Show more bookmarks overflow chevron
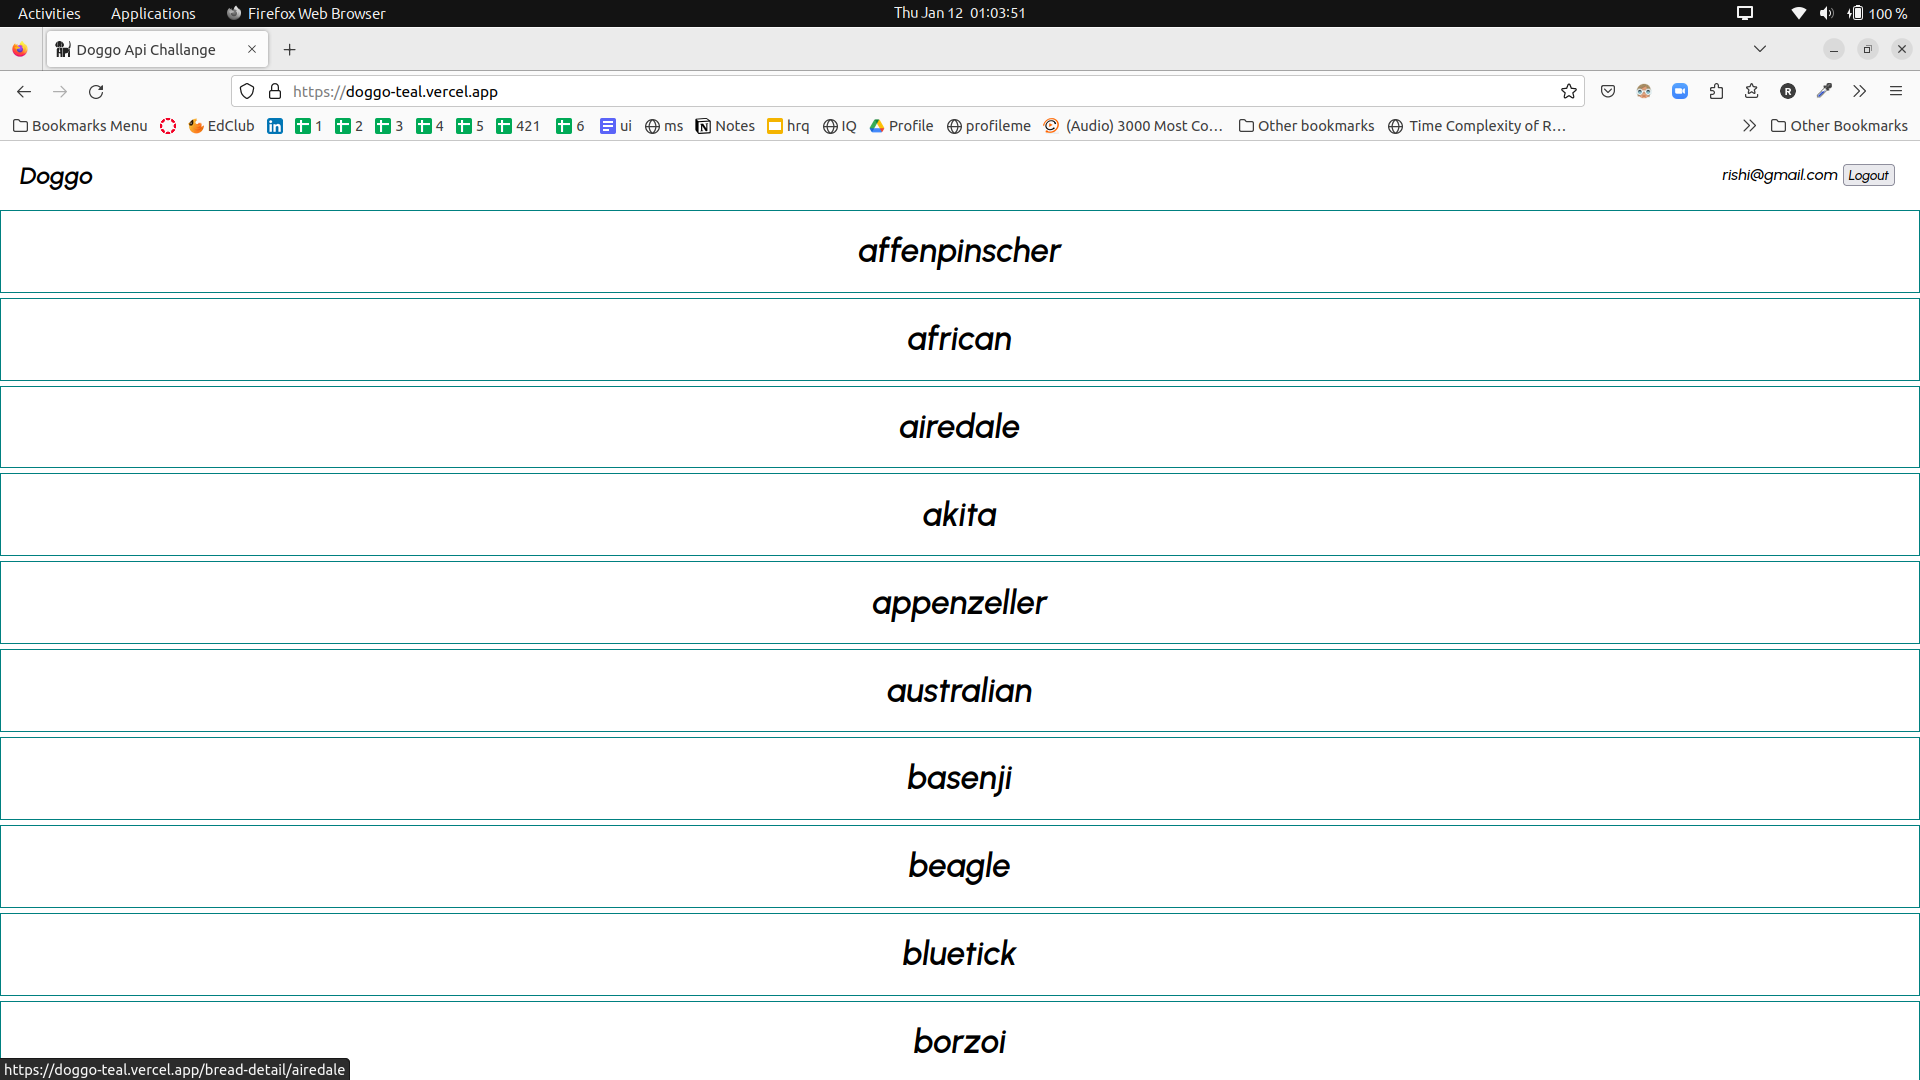Viewport: 1920px width, 1080px height. (1749, 126)
